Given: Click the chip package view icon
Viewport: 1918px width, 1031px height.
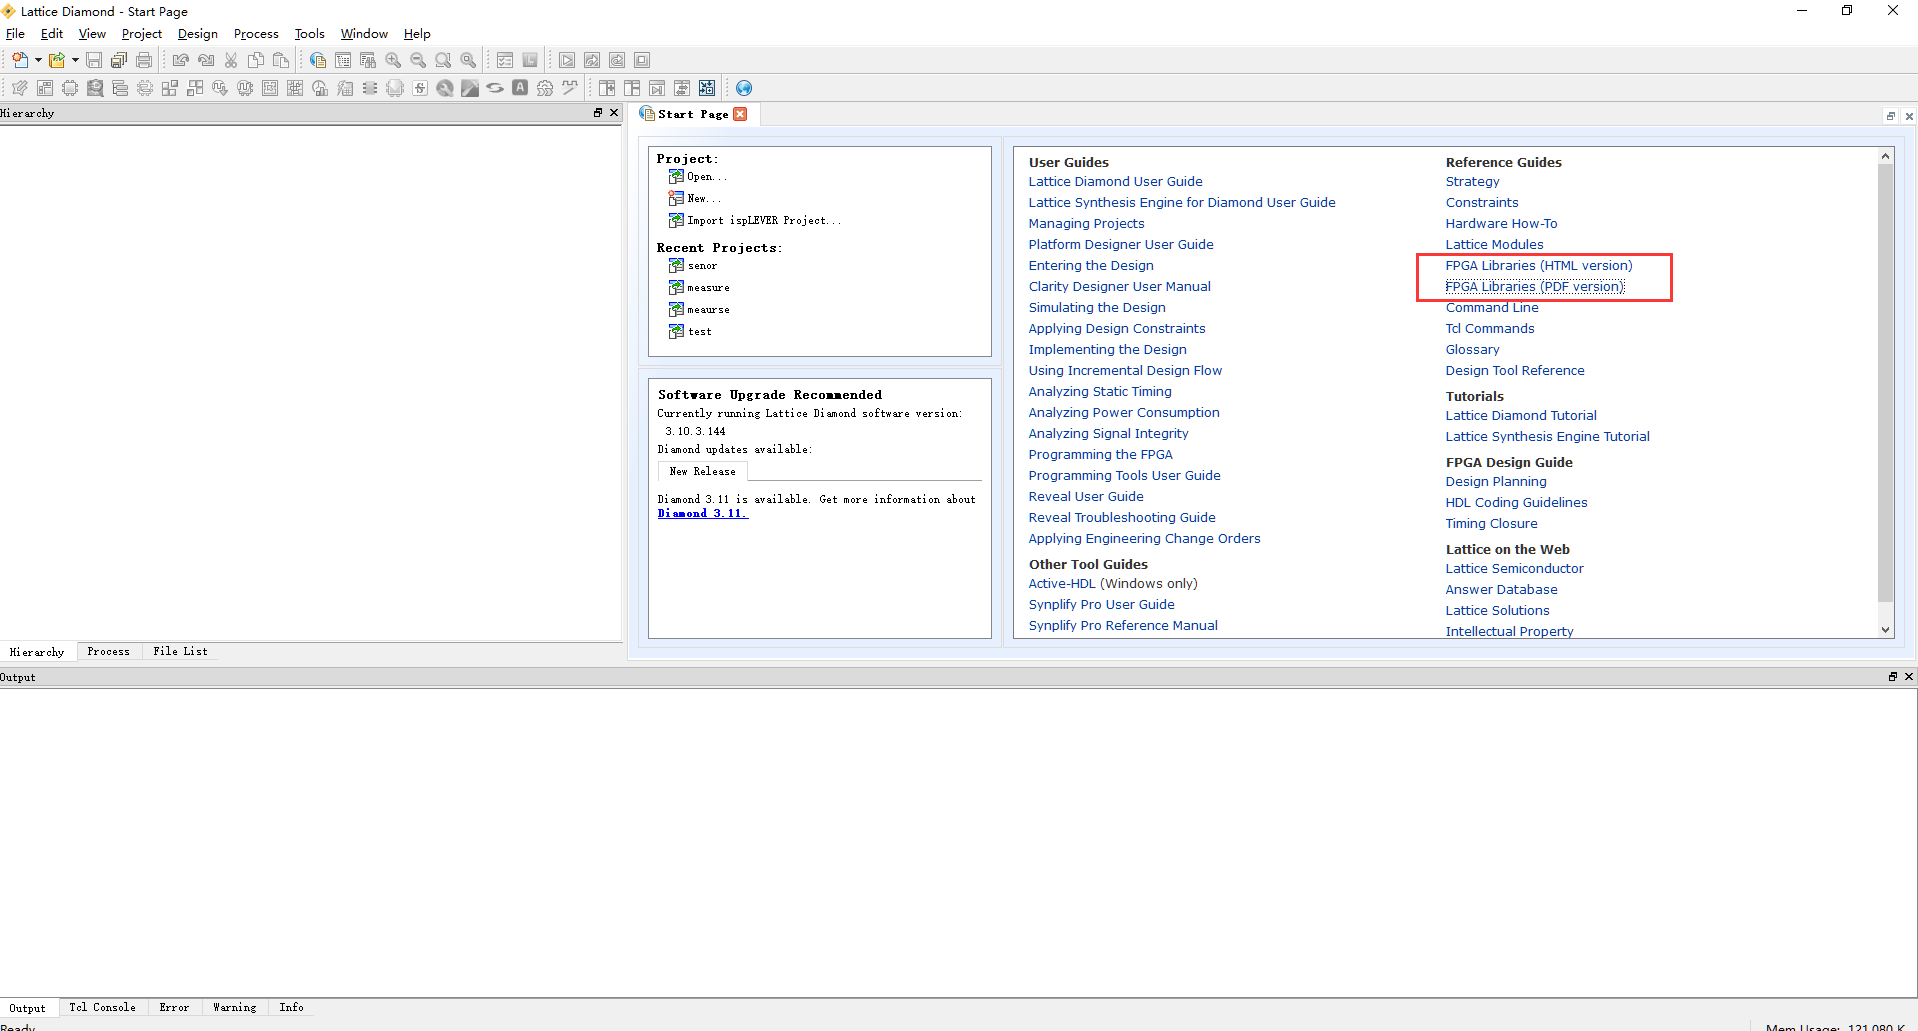Looking at the screenshot, I should pos(70,88).
